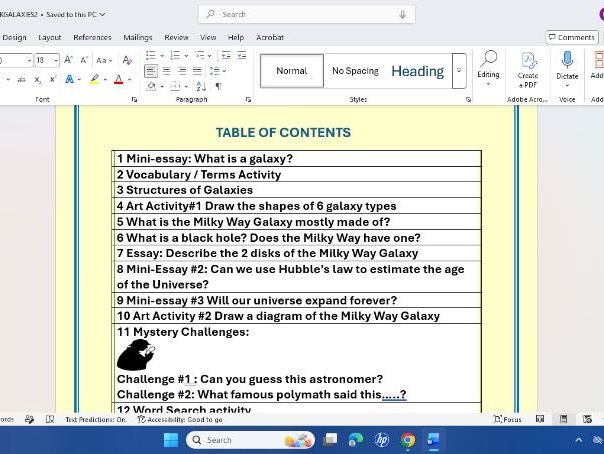Open the numbering format dropdown arrow
The height and width of the screenshot is (454, 604).
(186, 56)
